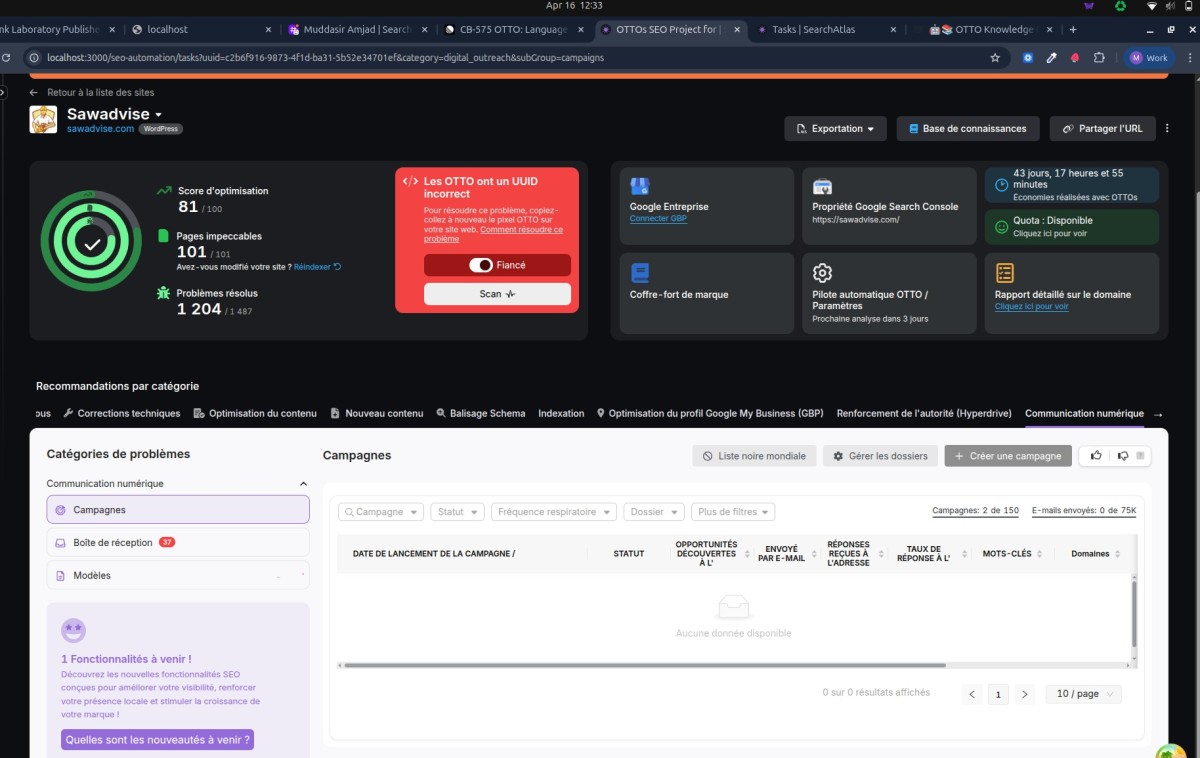The width and height of the screenshot is (1200, 758).
Task: Bookmark this page with the star icon
Action: (x=995, y=58)
